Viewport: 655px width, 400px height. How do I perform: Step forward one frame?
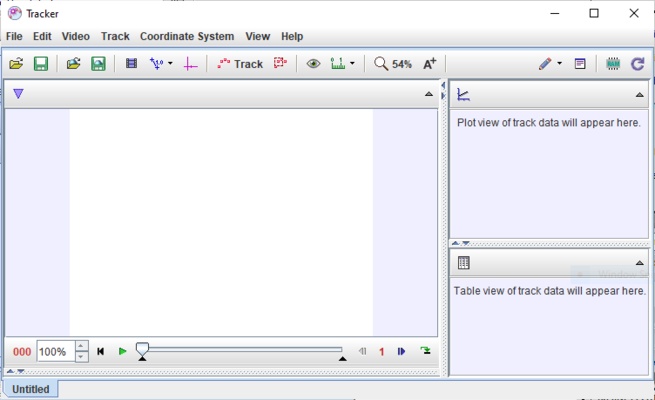coord(401,352)
